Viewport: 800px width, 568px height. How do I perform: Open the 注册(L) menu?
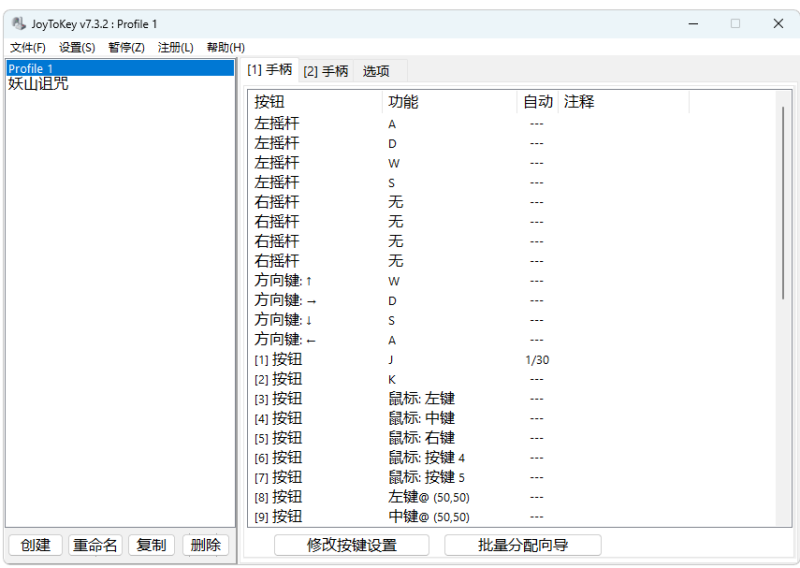click(176, 47)
